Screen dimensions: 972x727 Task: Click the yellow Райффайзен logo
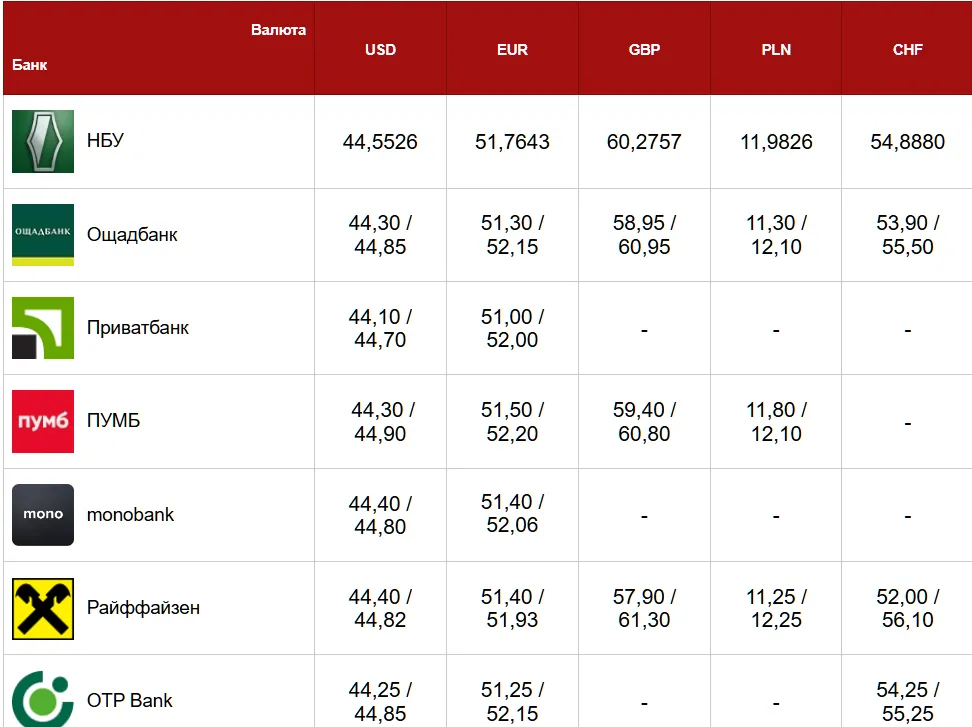pyautogui.click(x=43, y=609)
